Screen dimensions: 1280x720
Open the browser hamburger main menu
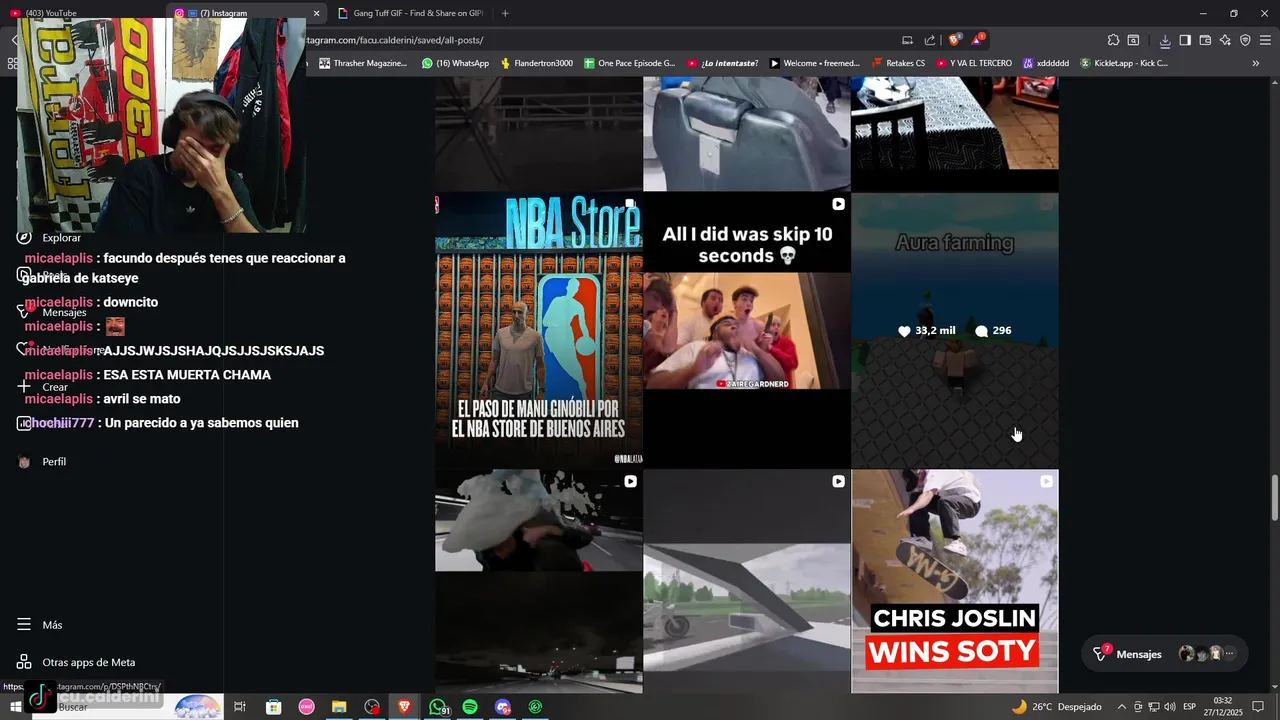point(1265,40)
